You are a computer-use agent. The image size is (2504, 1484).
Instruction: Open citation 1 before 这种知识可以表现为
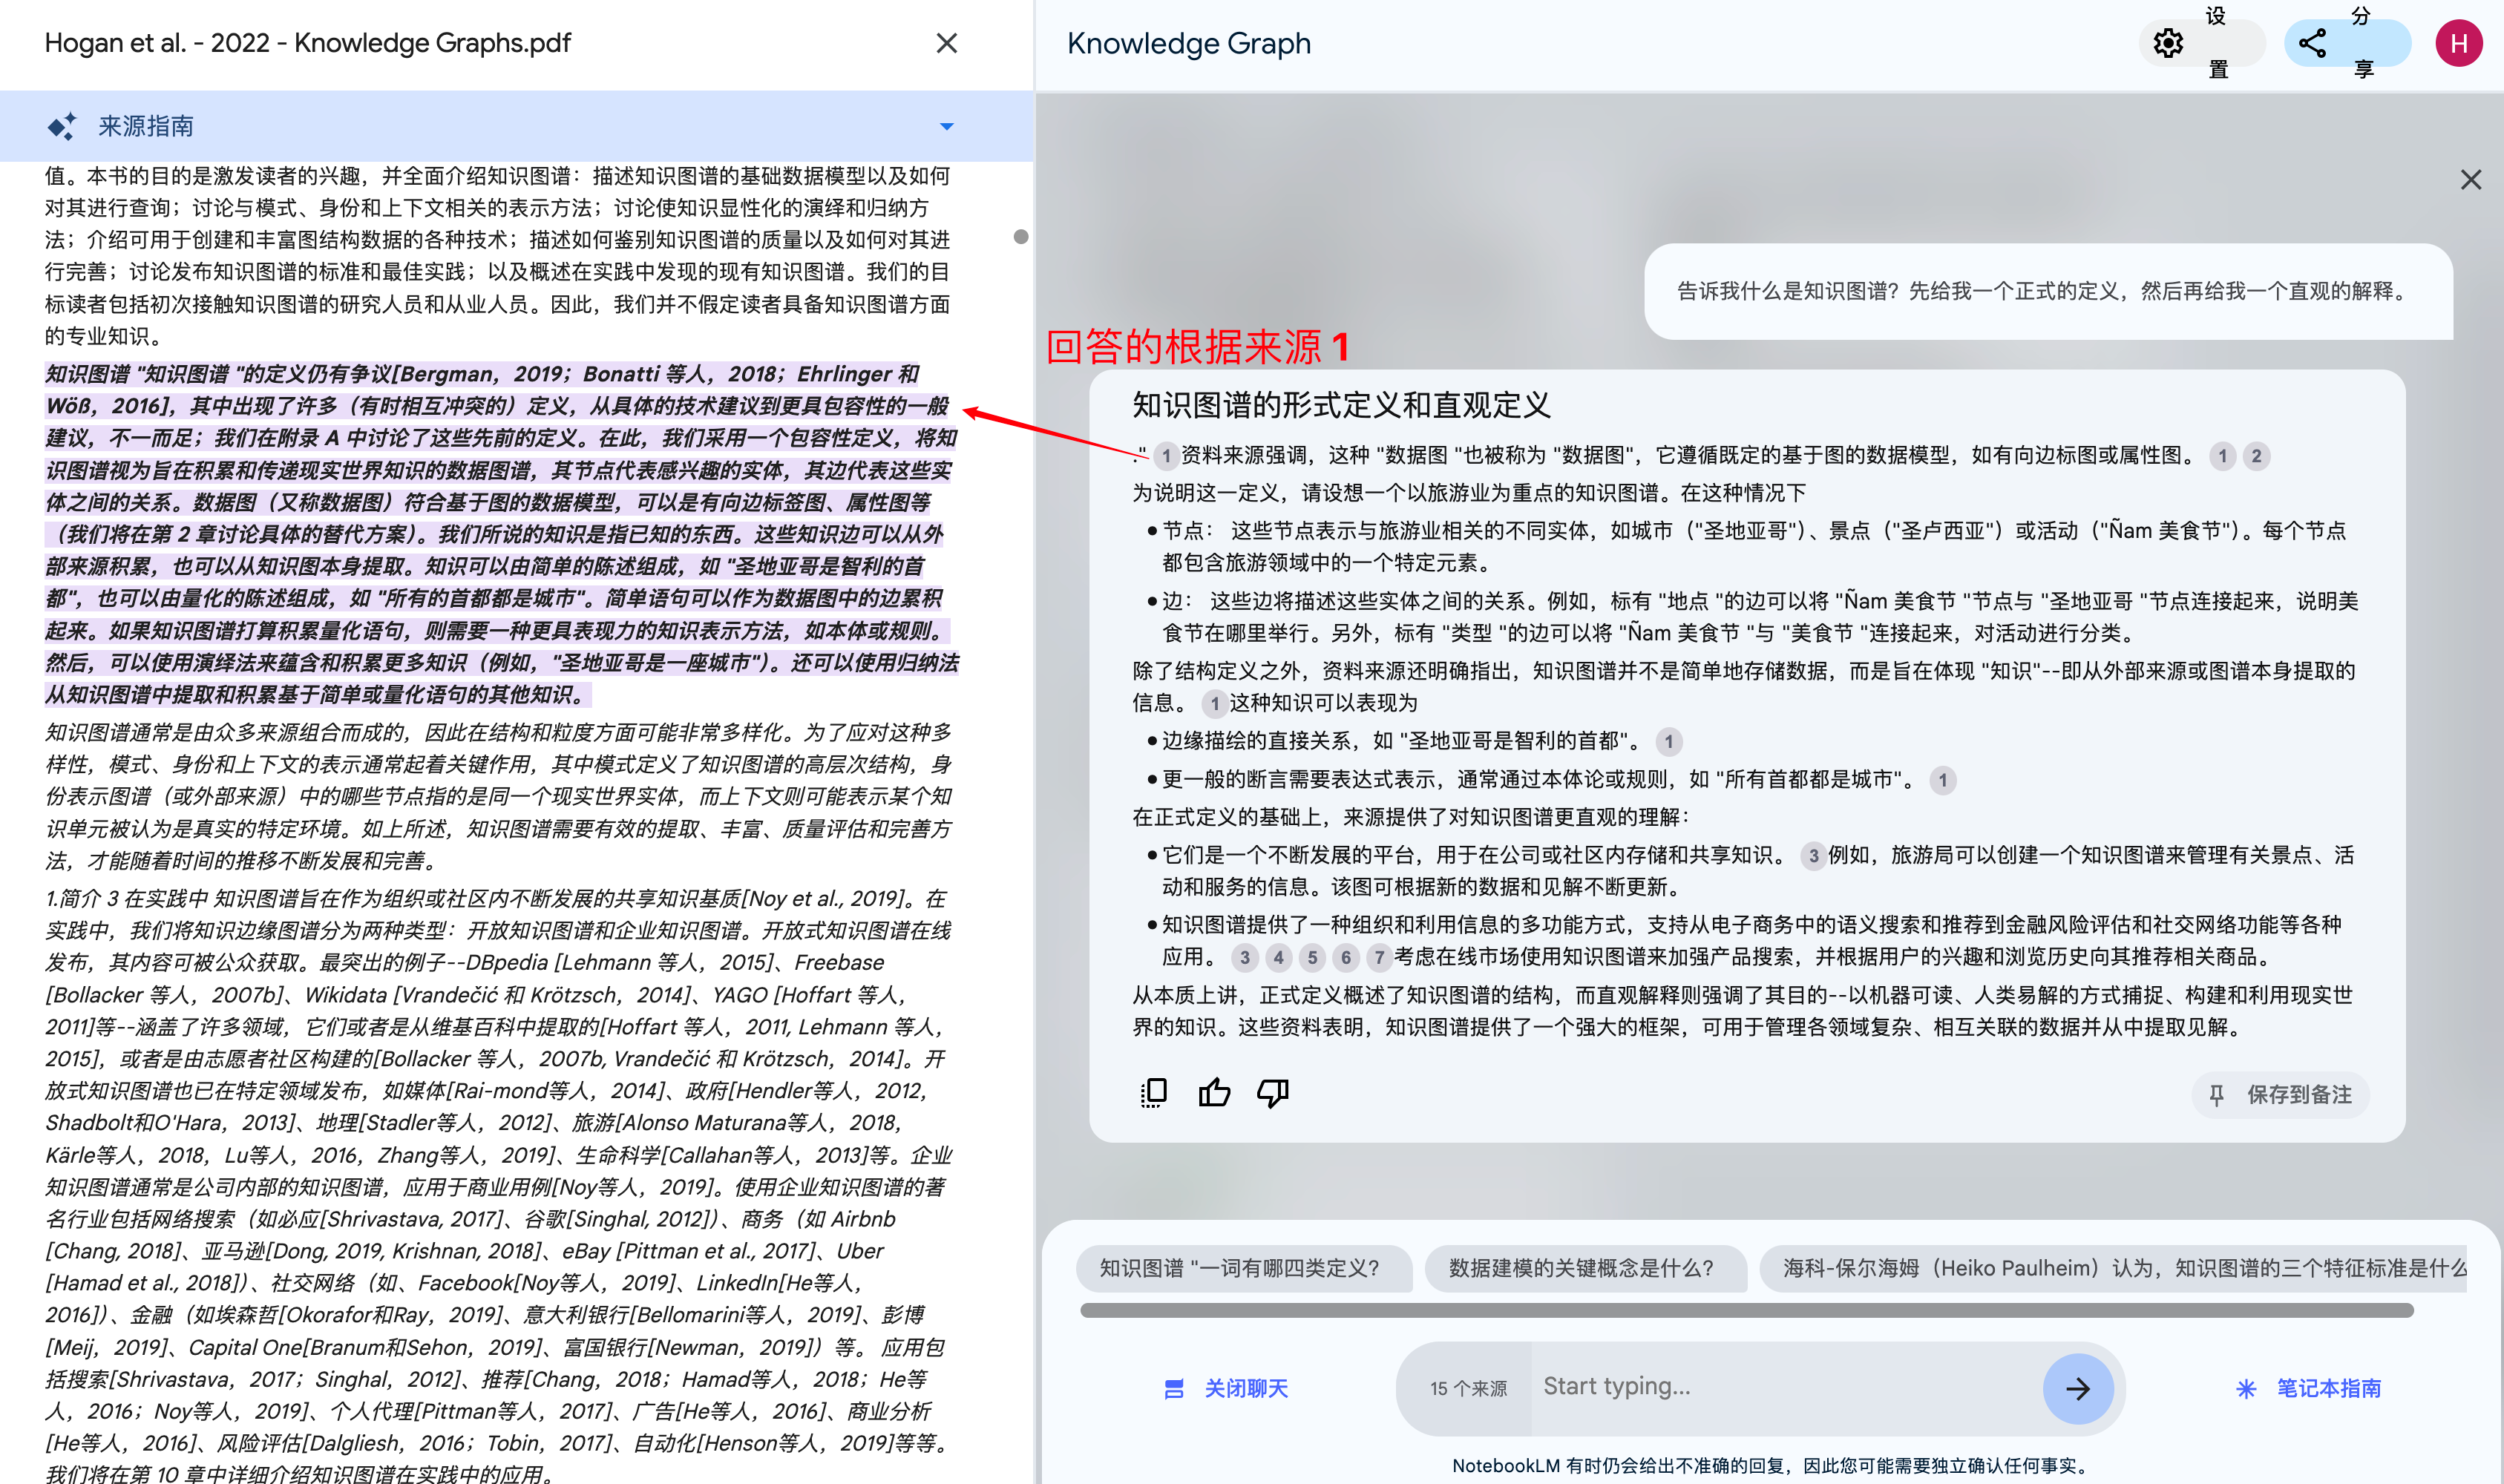click(1214, 704)
